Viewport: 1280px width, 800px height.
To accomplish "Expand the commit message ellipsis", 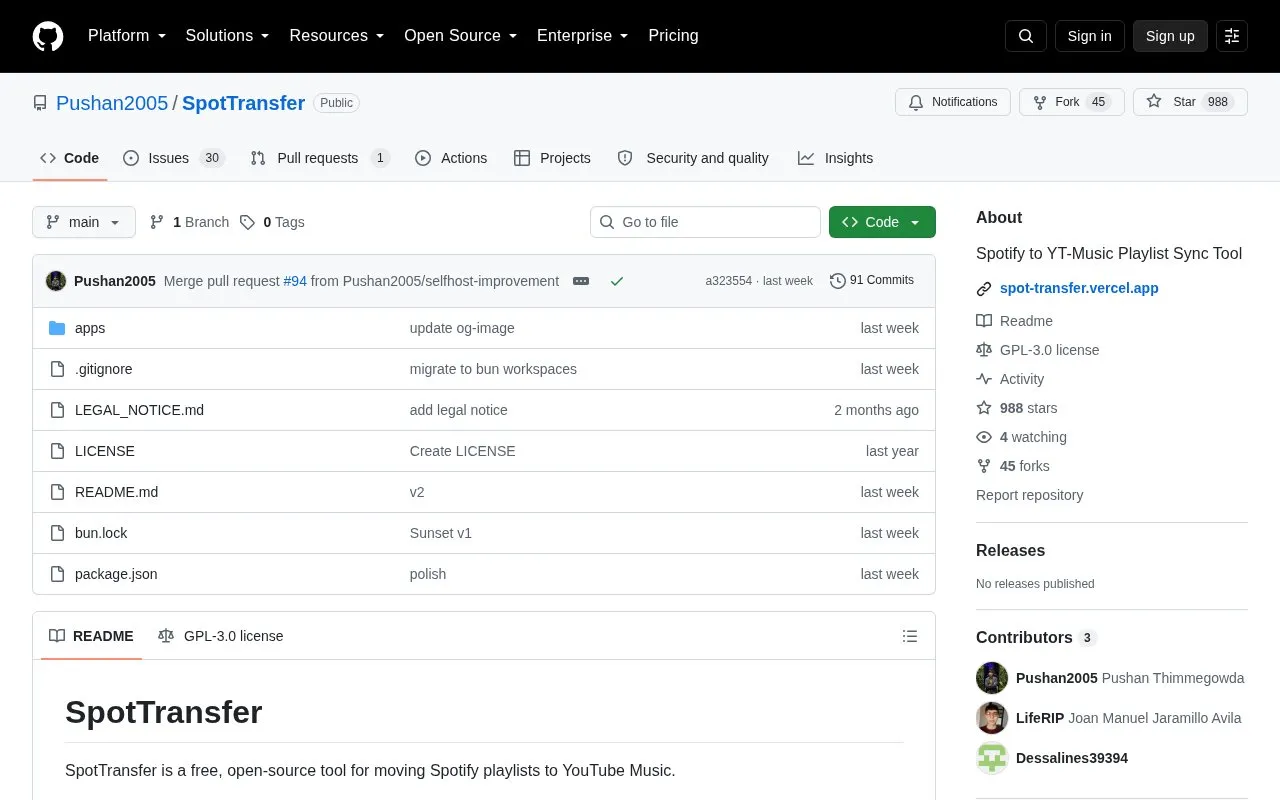I will point(581,281).
